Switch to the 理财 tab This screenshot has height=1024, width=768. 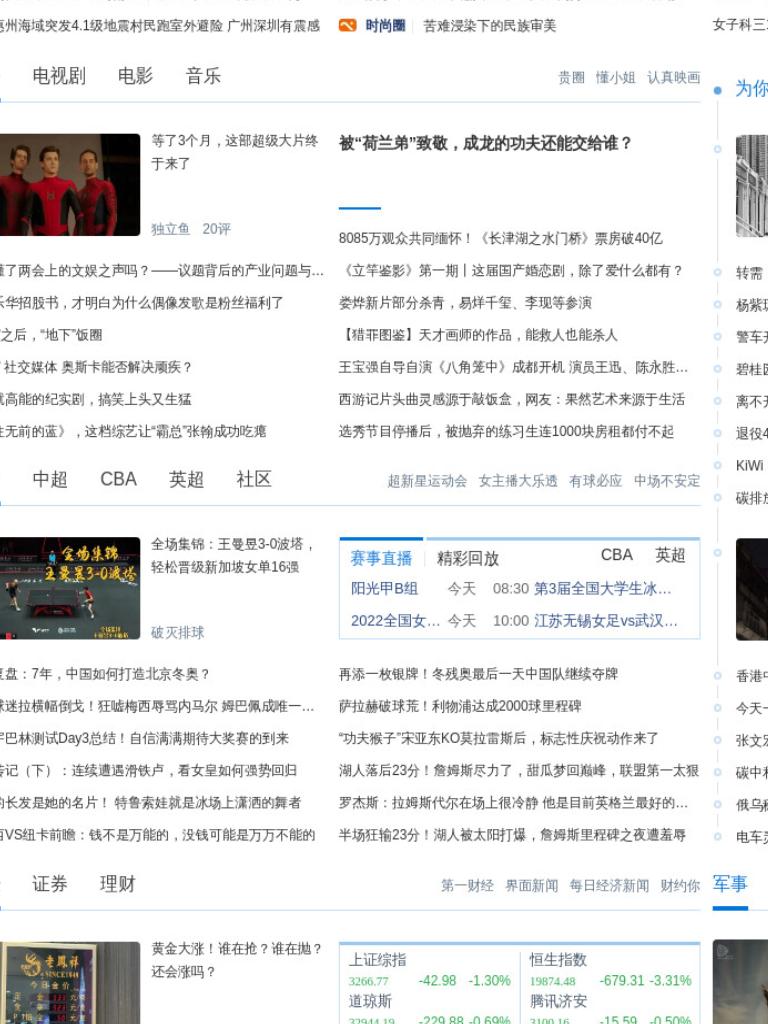point(118,884)
